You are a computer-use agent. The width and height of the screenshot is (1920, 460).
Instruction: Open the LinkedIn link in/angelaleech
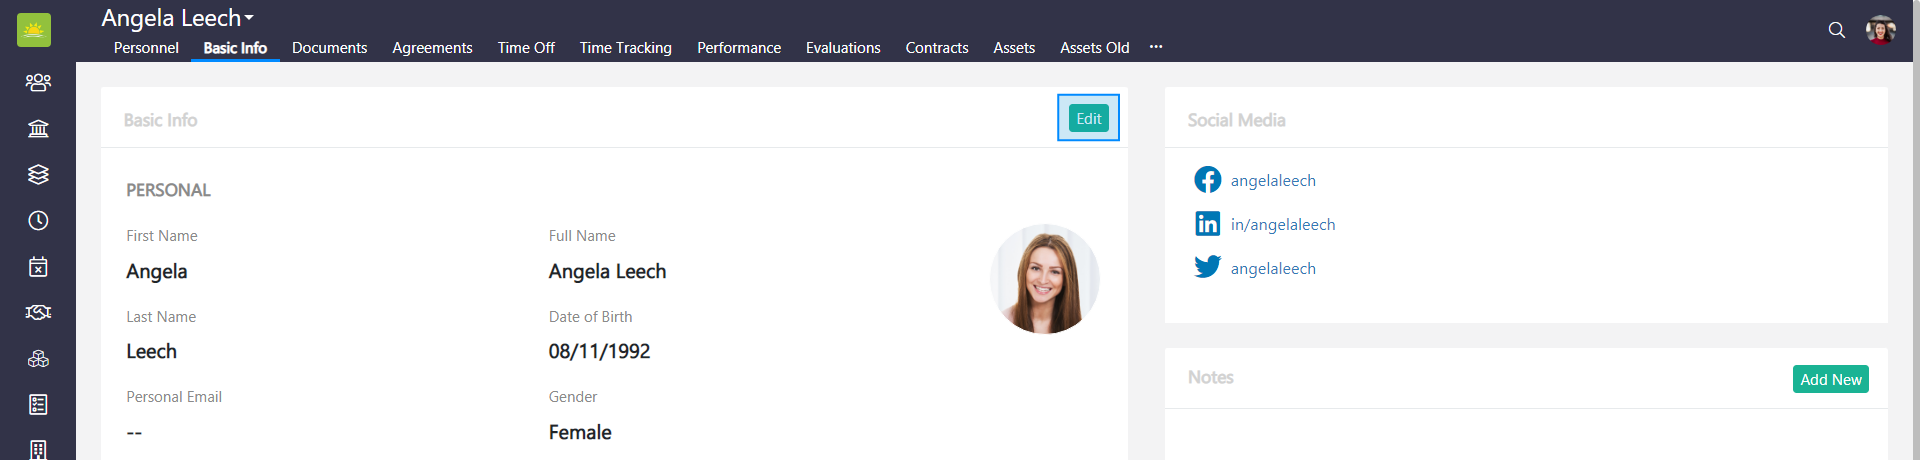click(1283, 224)
